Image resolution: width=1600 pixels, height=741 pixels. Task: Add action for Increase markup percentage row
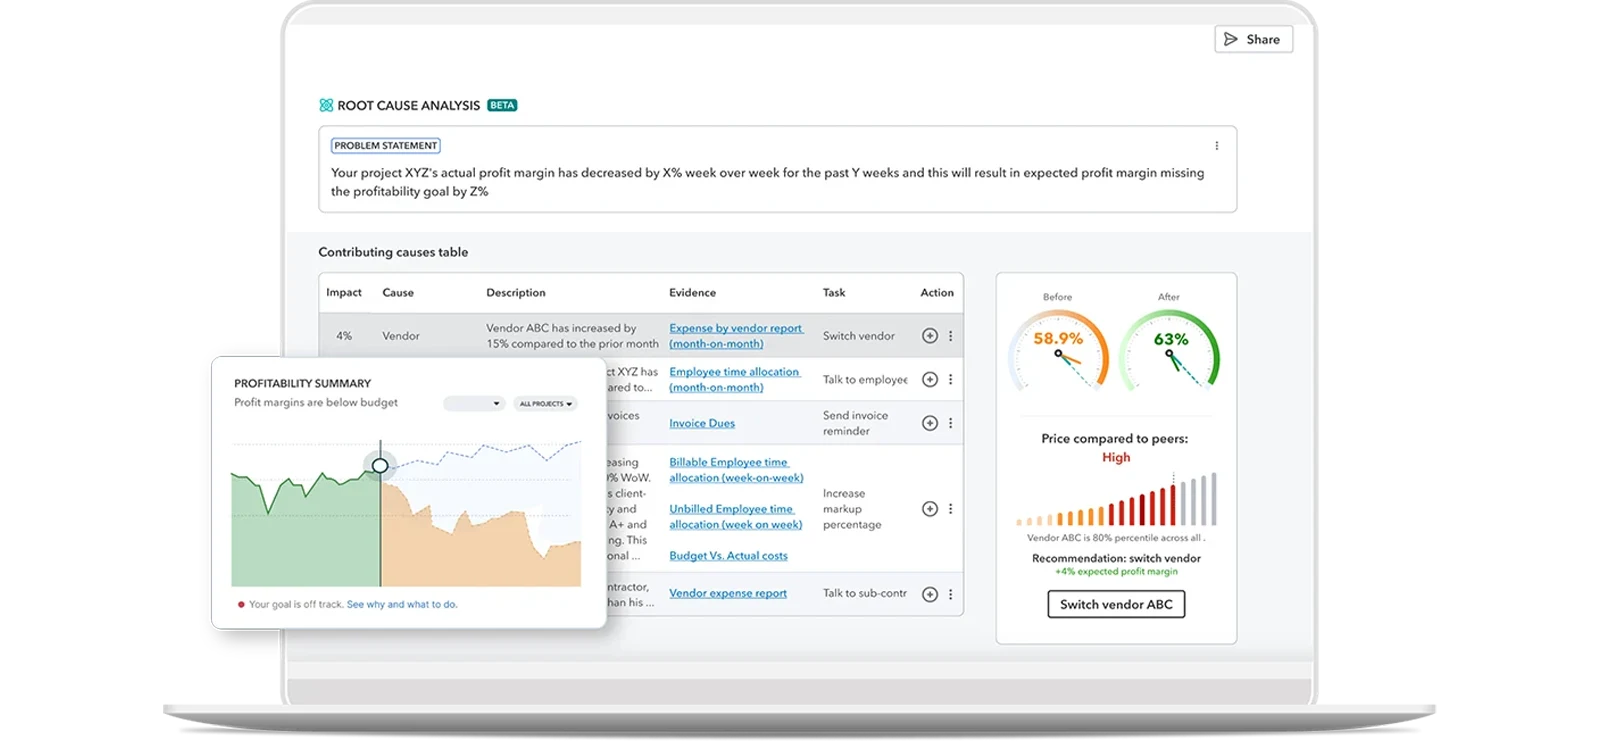coord(930,509)
